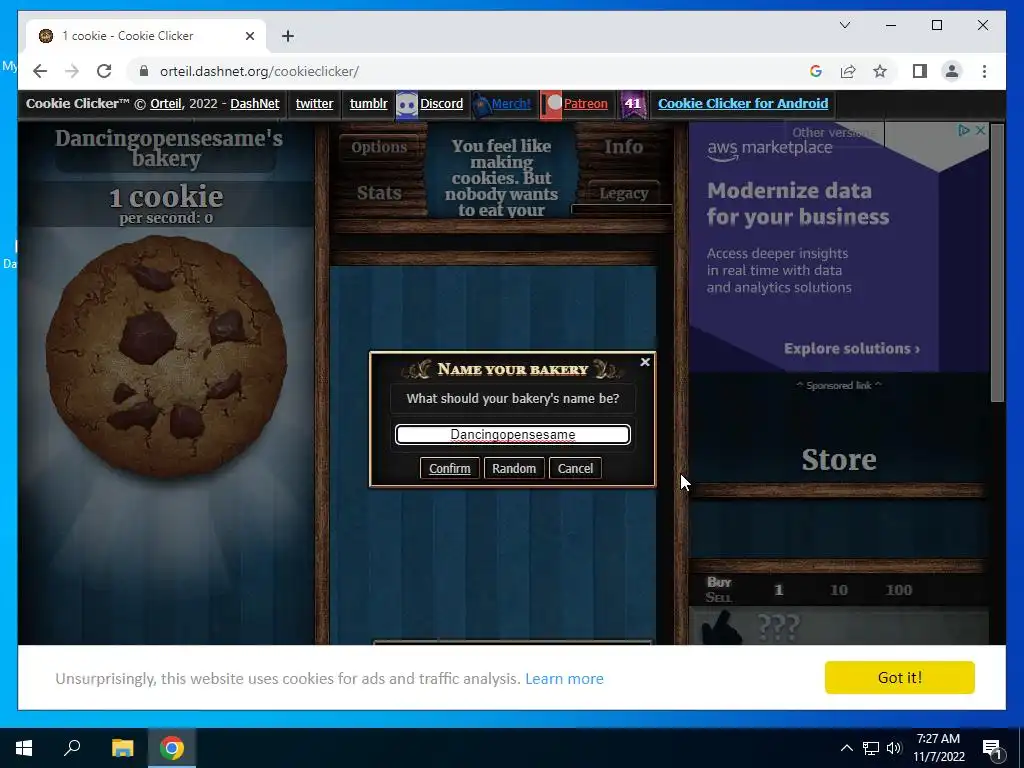1024x768 pixels.
Task: Click the address bar URL
Action: click(259, 71)
